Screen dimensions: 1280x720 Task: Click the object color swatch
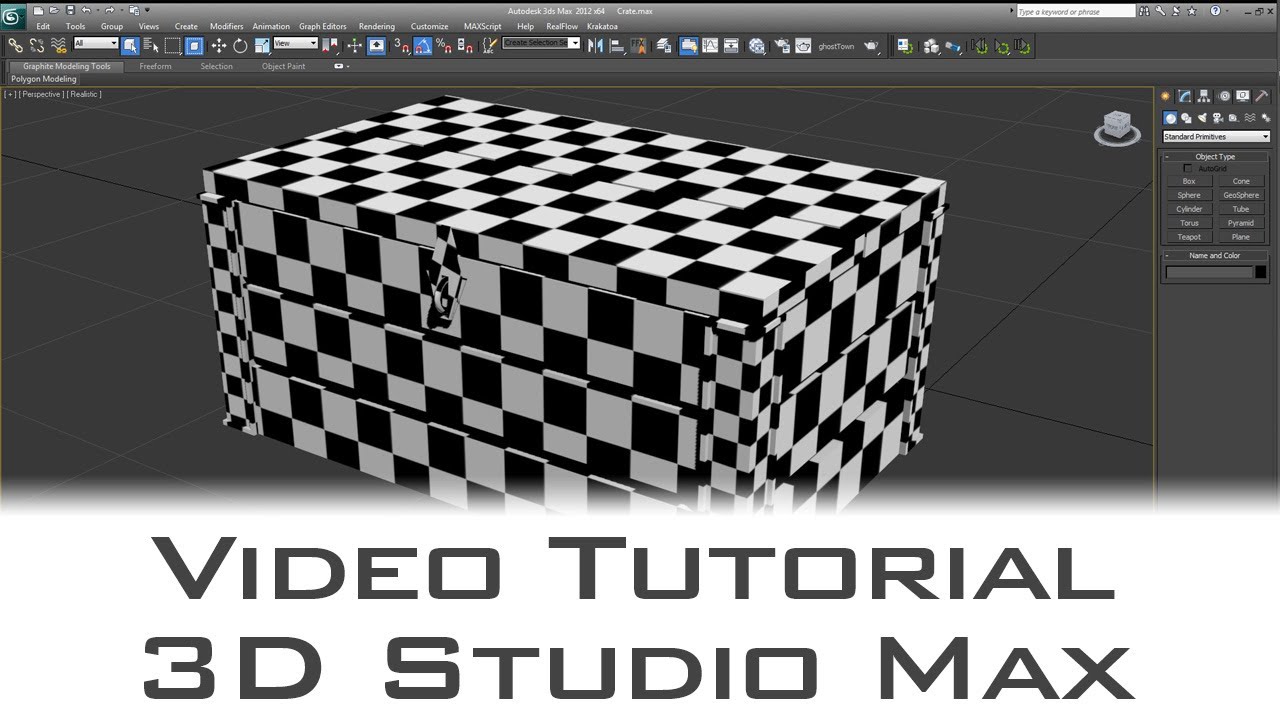click(1260, 272)
